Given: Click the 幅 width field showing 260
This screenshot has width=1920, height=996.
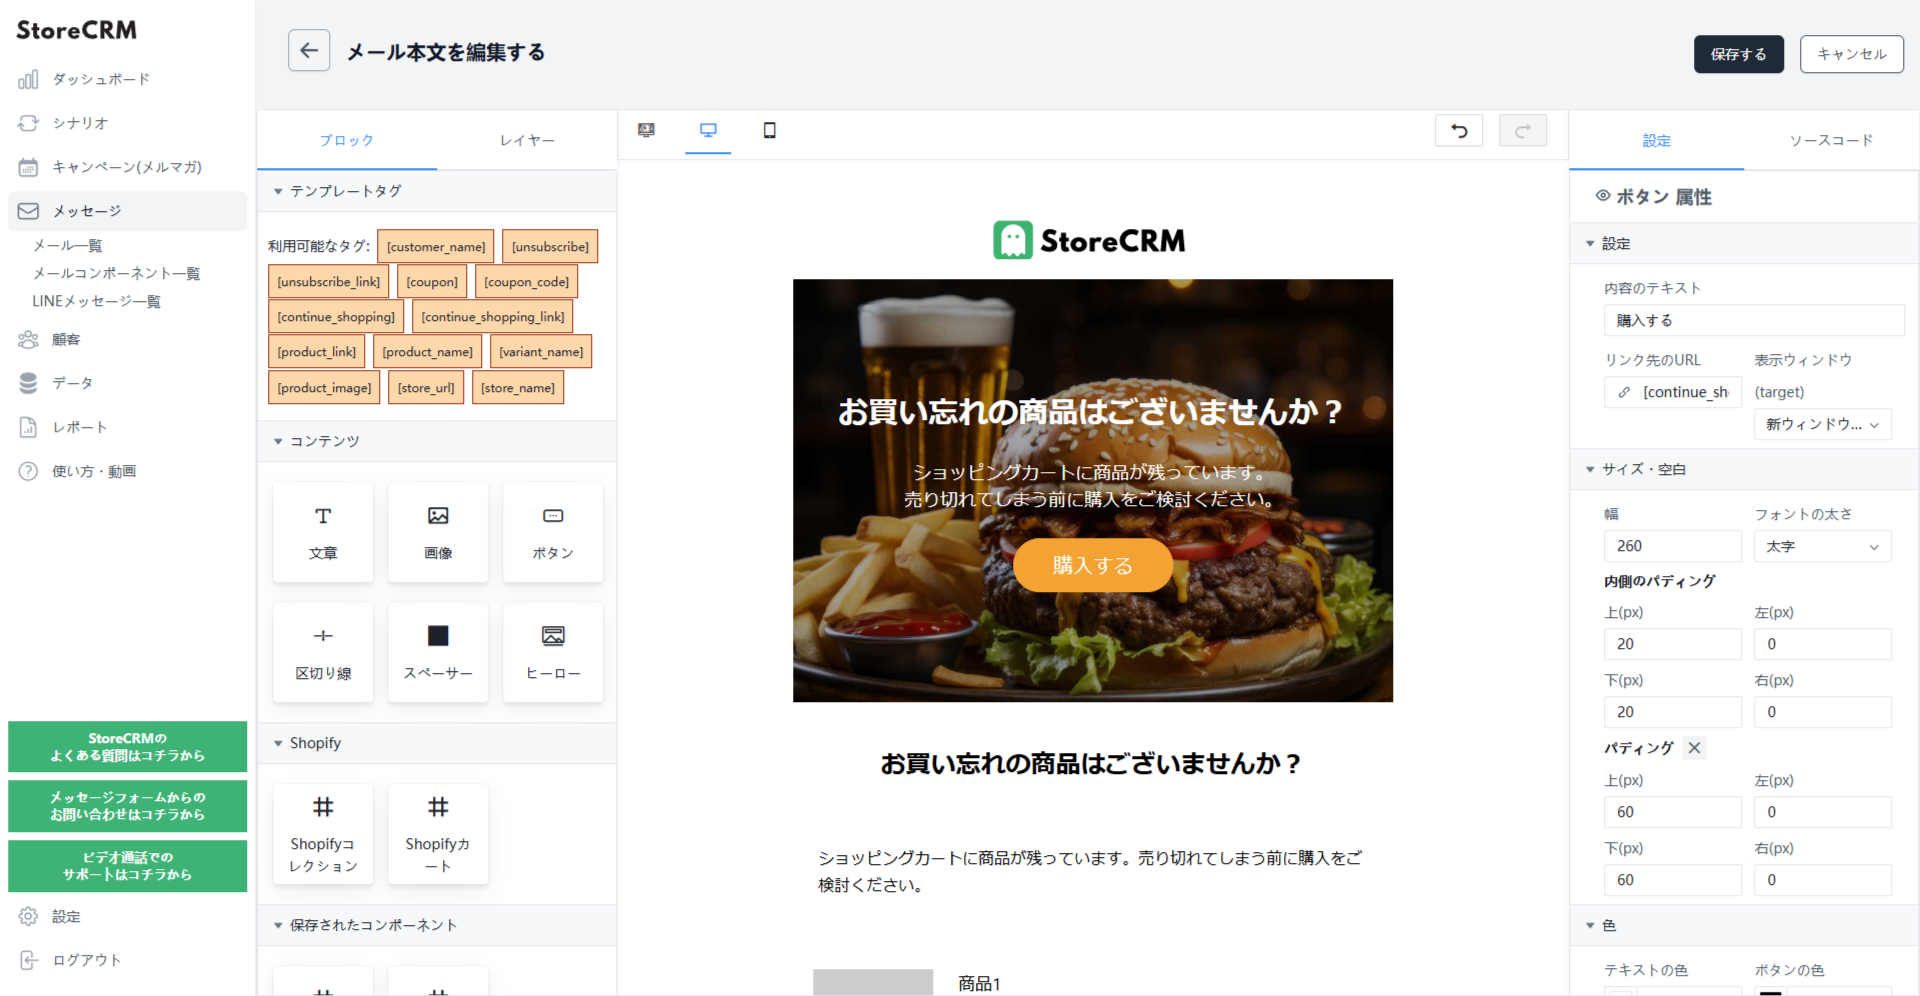Looking at the screenshot, I should coord(1673,546).
